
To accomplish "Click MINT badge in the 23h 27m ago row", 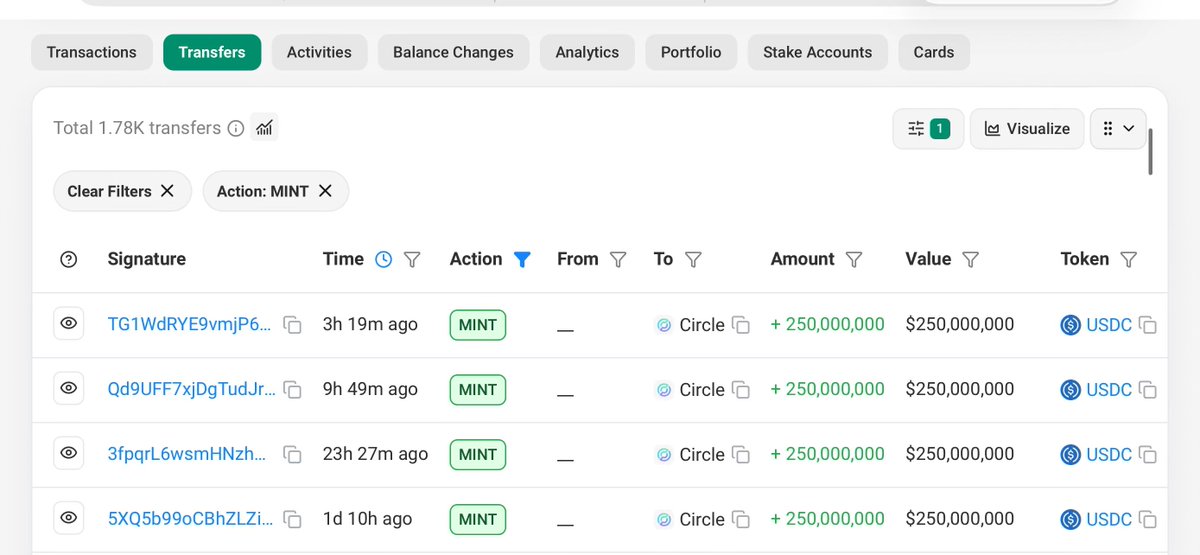I will tap(478, 454).
